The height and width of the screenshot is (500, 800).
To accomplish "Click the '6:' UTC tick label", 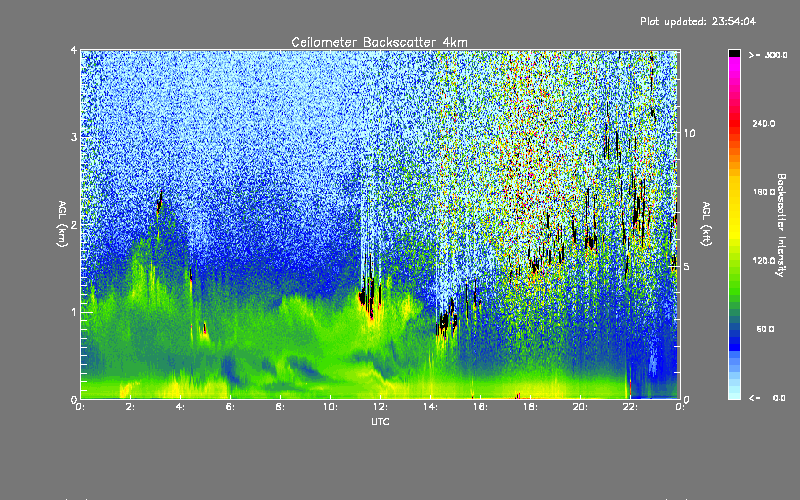I will click(x=230, y=407).
